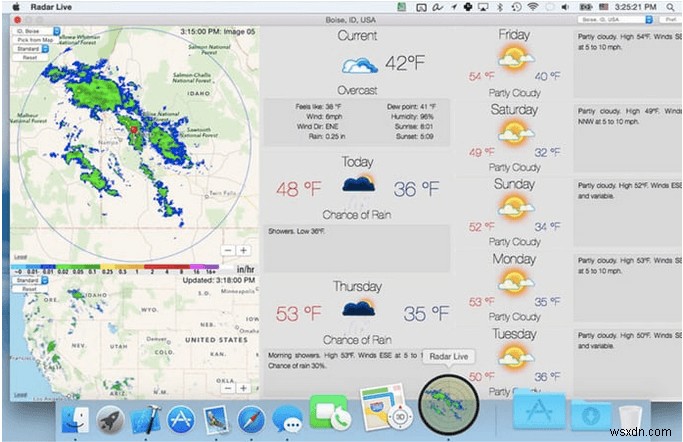The image size is (683, 442).
Task: Click the Saturday forecast sun icon
Action: point(516,133)
